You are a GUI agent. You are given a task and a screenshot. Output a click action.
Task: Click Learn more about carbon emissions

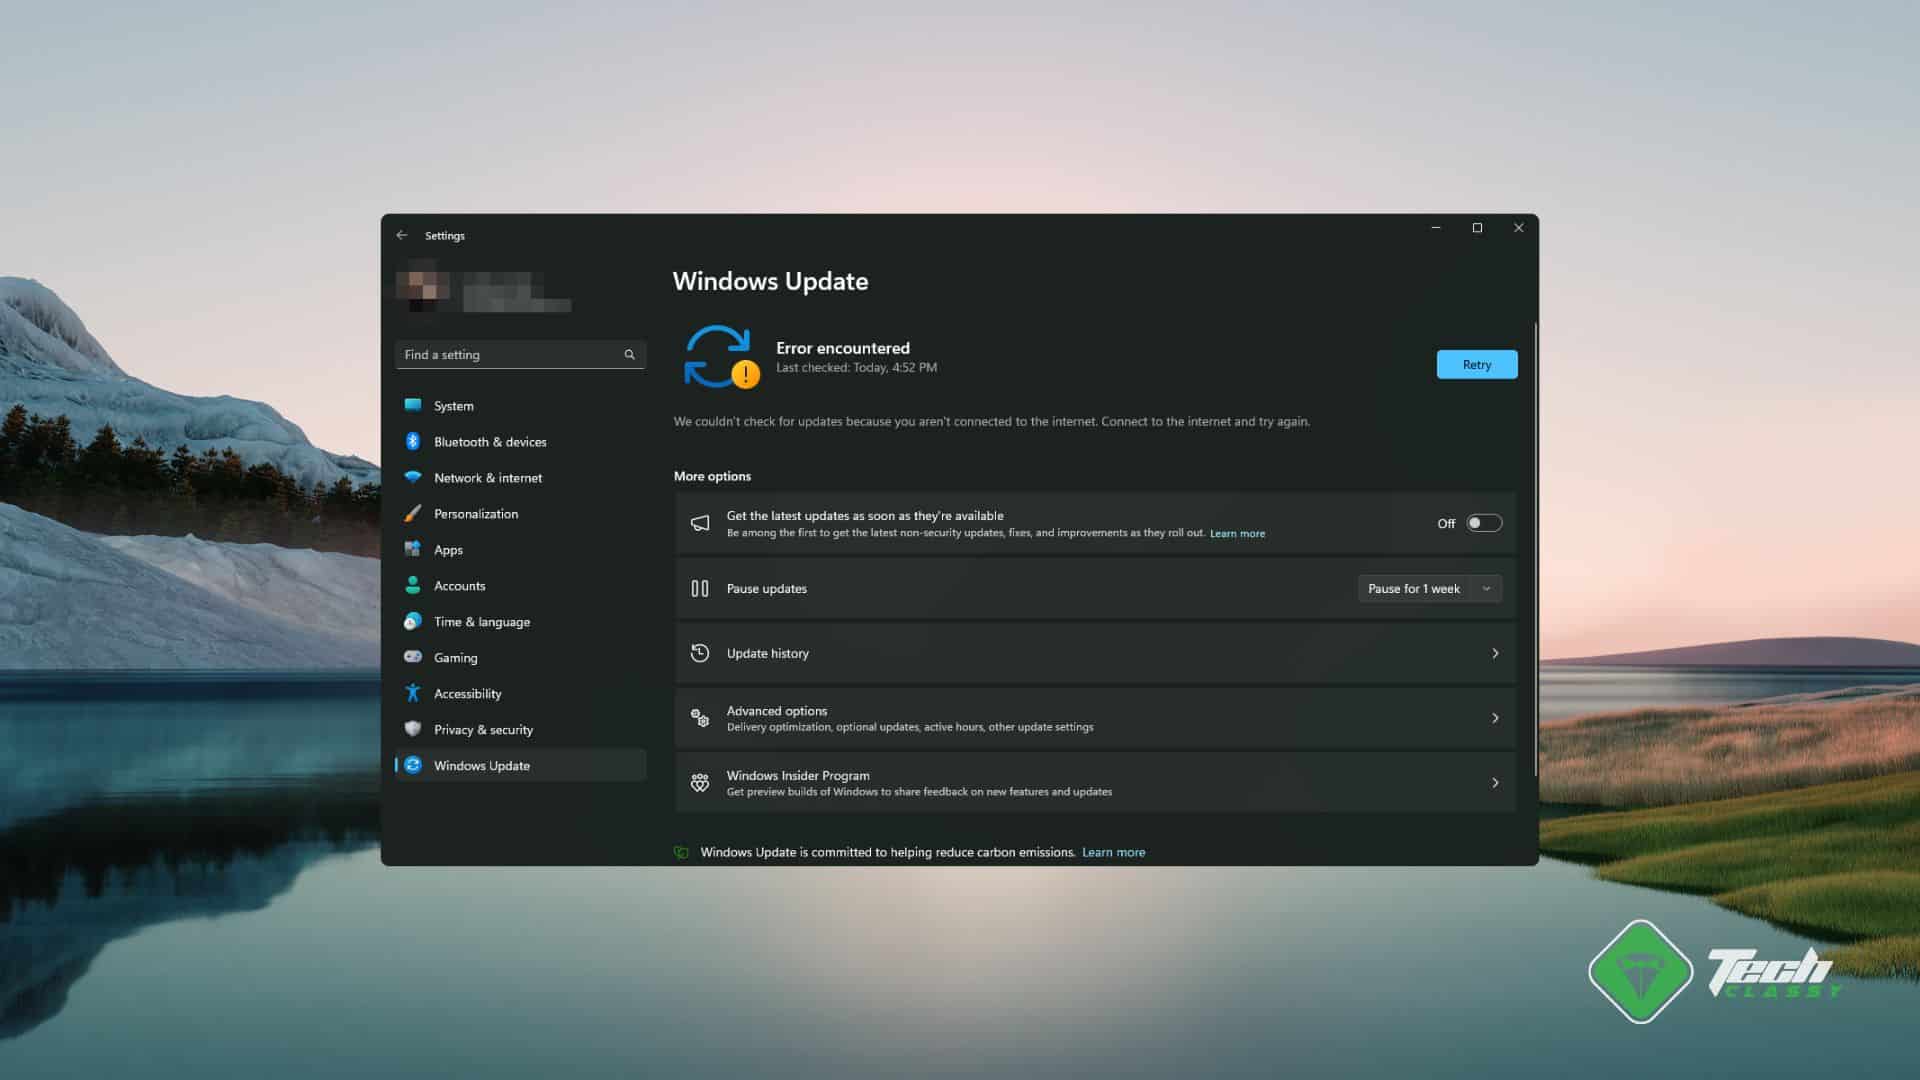tap(1113, 853)
